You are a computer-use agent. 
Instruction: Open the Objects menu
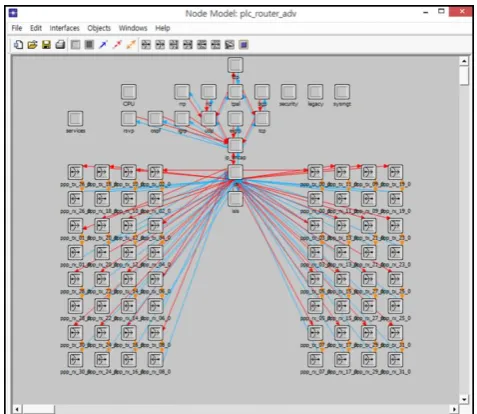tap(99, 28)
